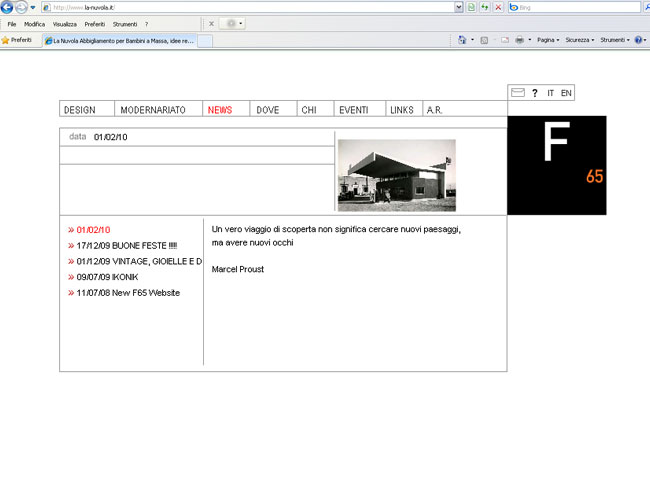Open the A.R. section
Screen dimensions: 650x488
[x=434, y=110]
